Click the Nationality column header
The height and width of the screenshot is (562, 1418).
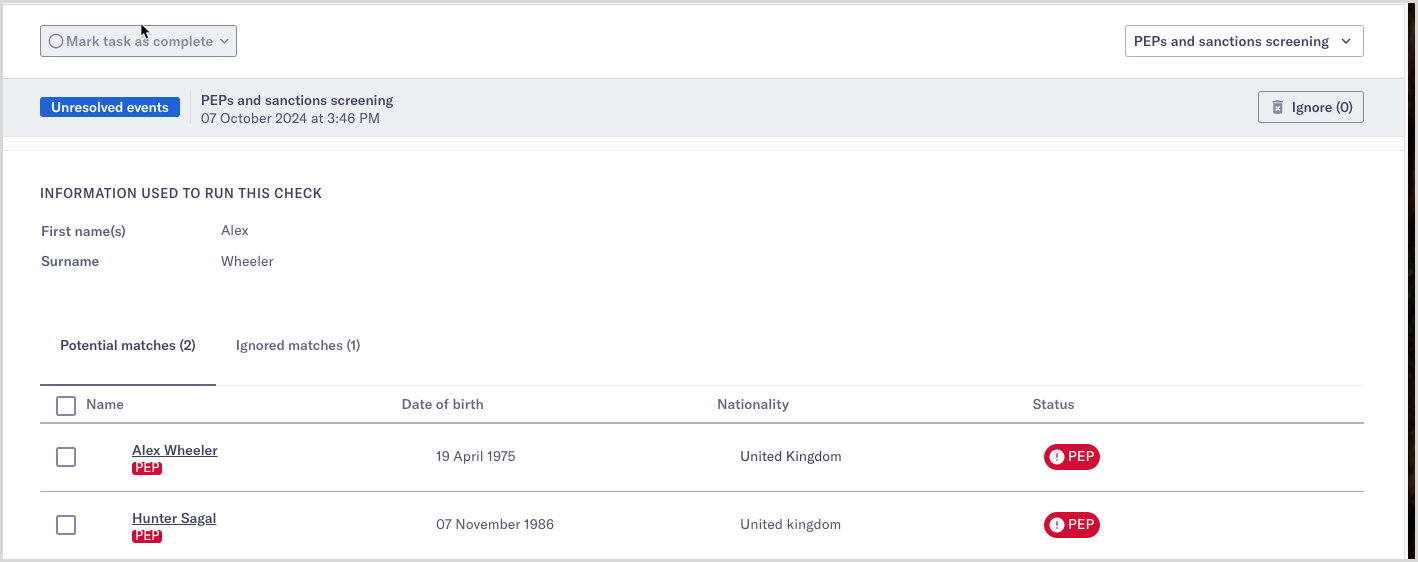click(752, 404)
